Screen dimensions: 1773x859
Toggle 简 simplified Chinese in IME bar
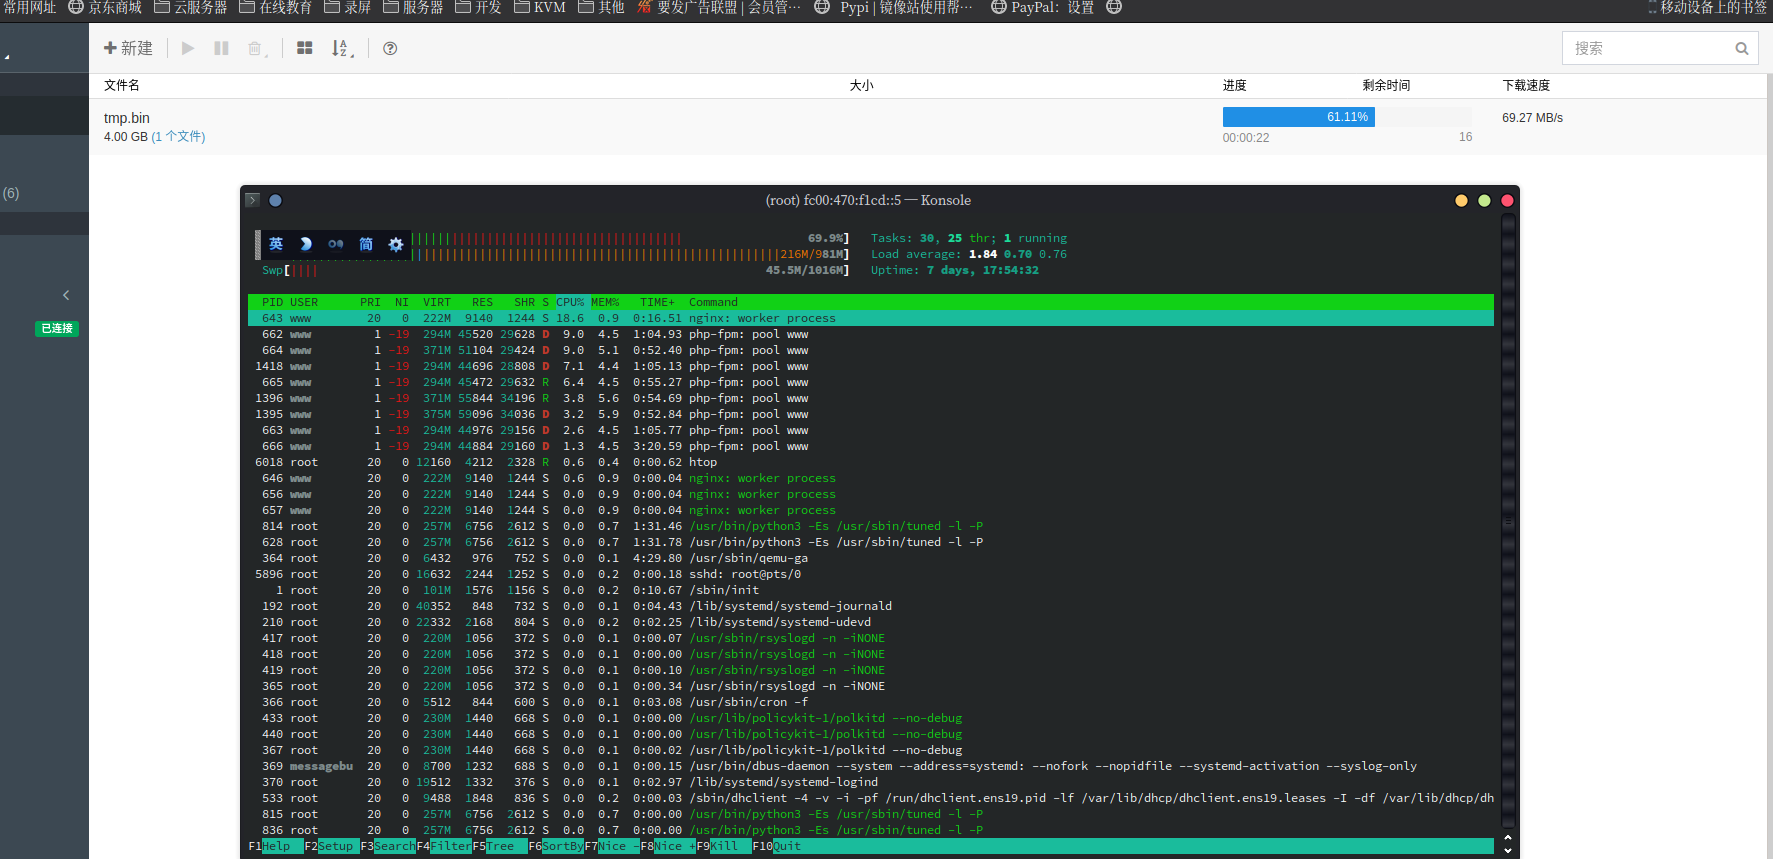[x=366, y=244]
